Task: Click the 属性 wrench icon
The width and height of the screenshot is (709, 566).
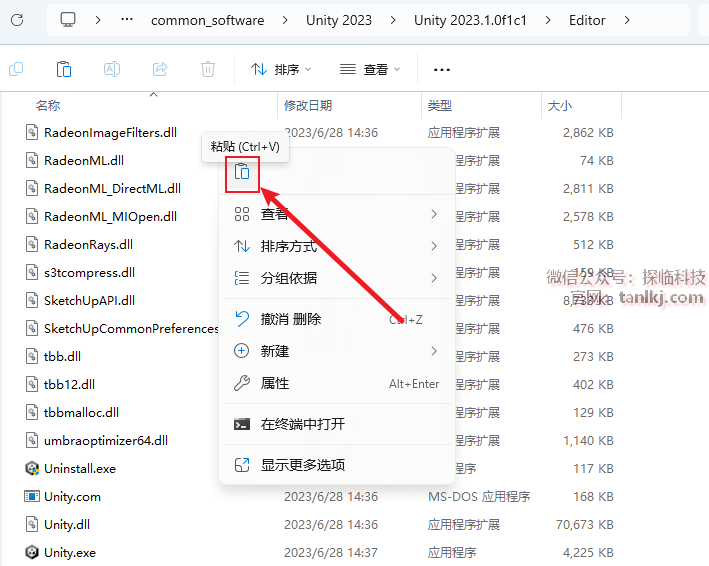Action: click(242, 383)
